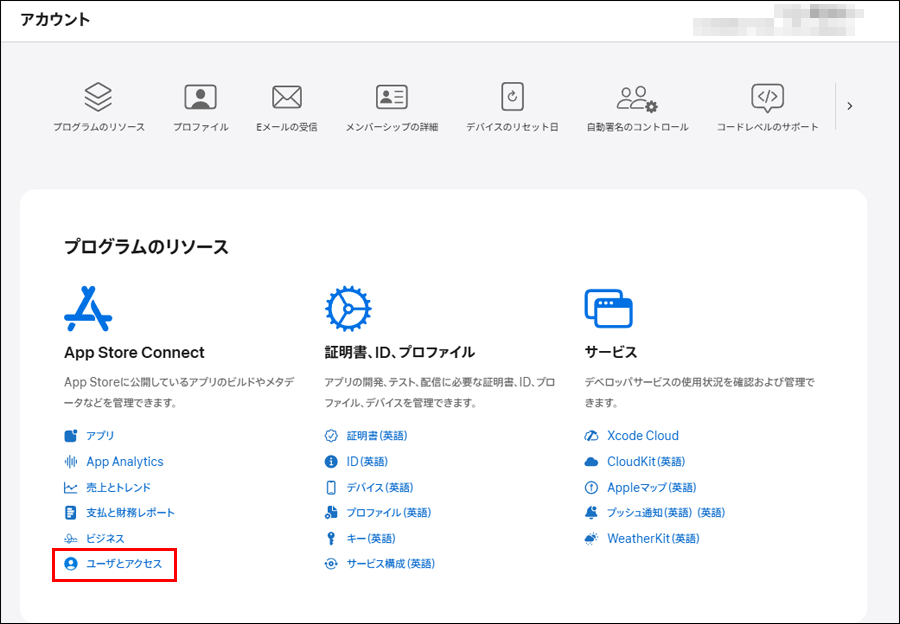Click the サービス heading
The height and width of the screenshot is (624, 900).
611,352
